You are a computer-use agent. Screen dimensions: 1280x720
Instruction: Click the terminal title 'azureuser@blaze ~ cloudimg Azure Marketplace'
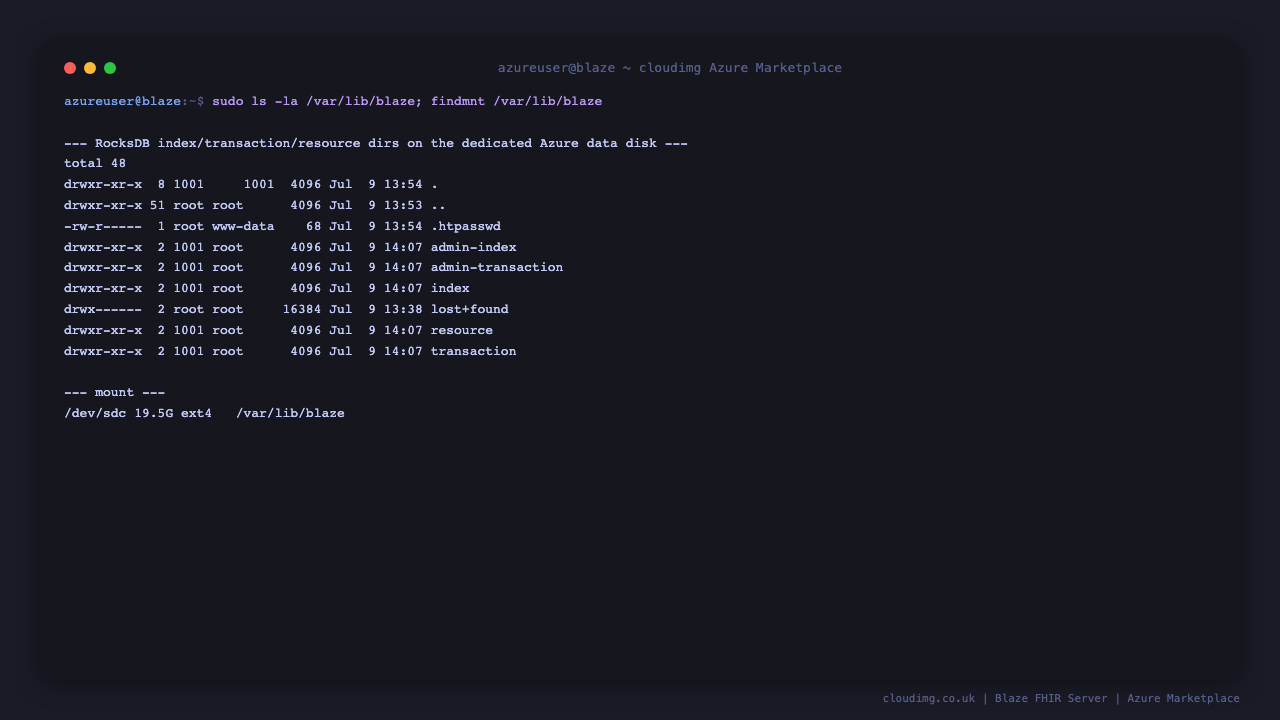(x=670, y=68)
